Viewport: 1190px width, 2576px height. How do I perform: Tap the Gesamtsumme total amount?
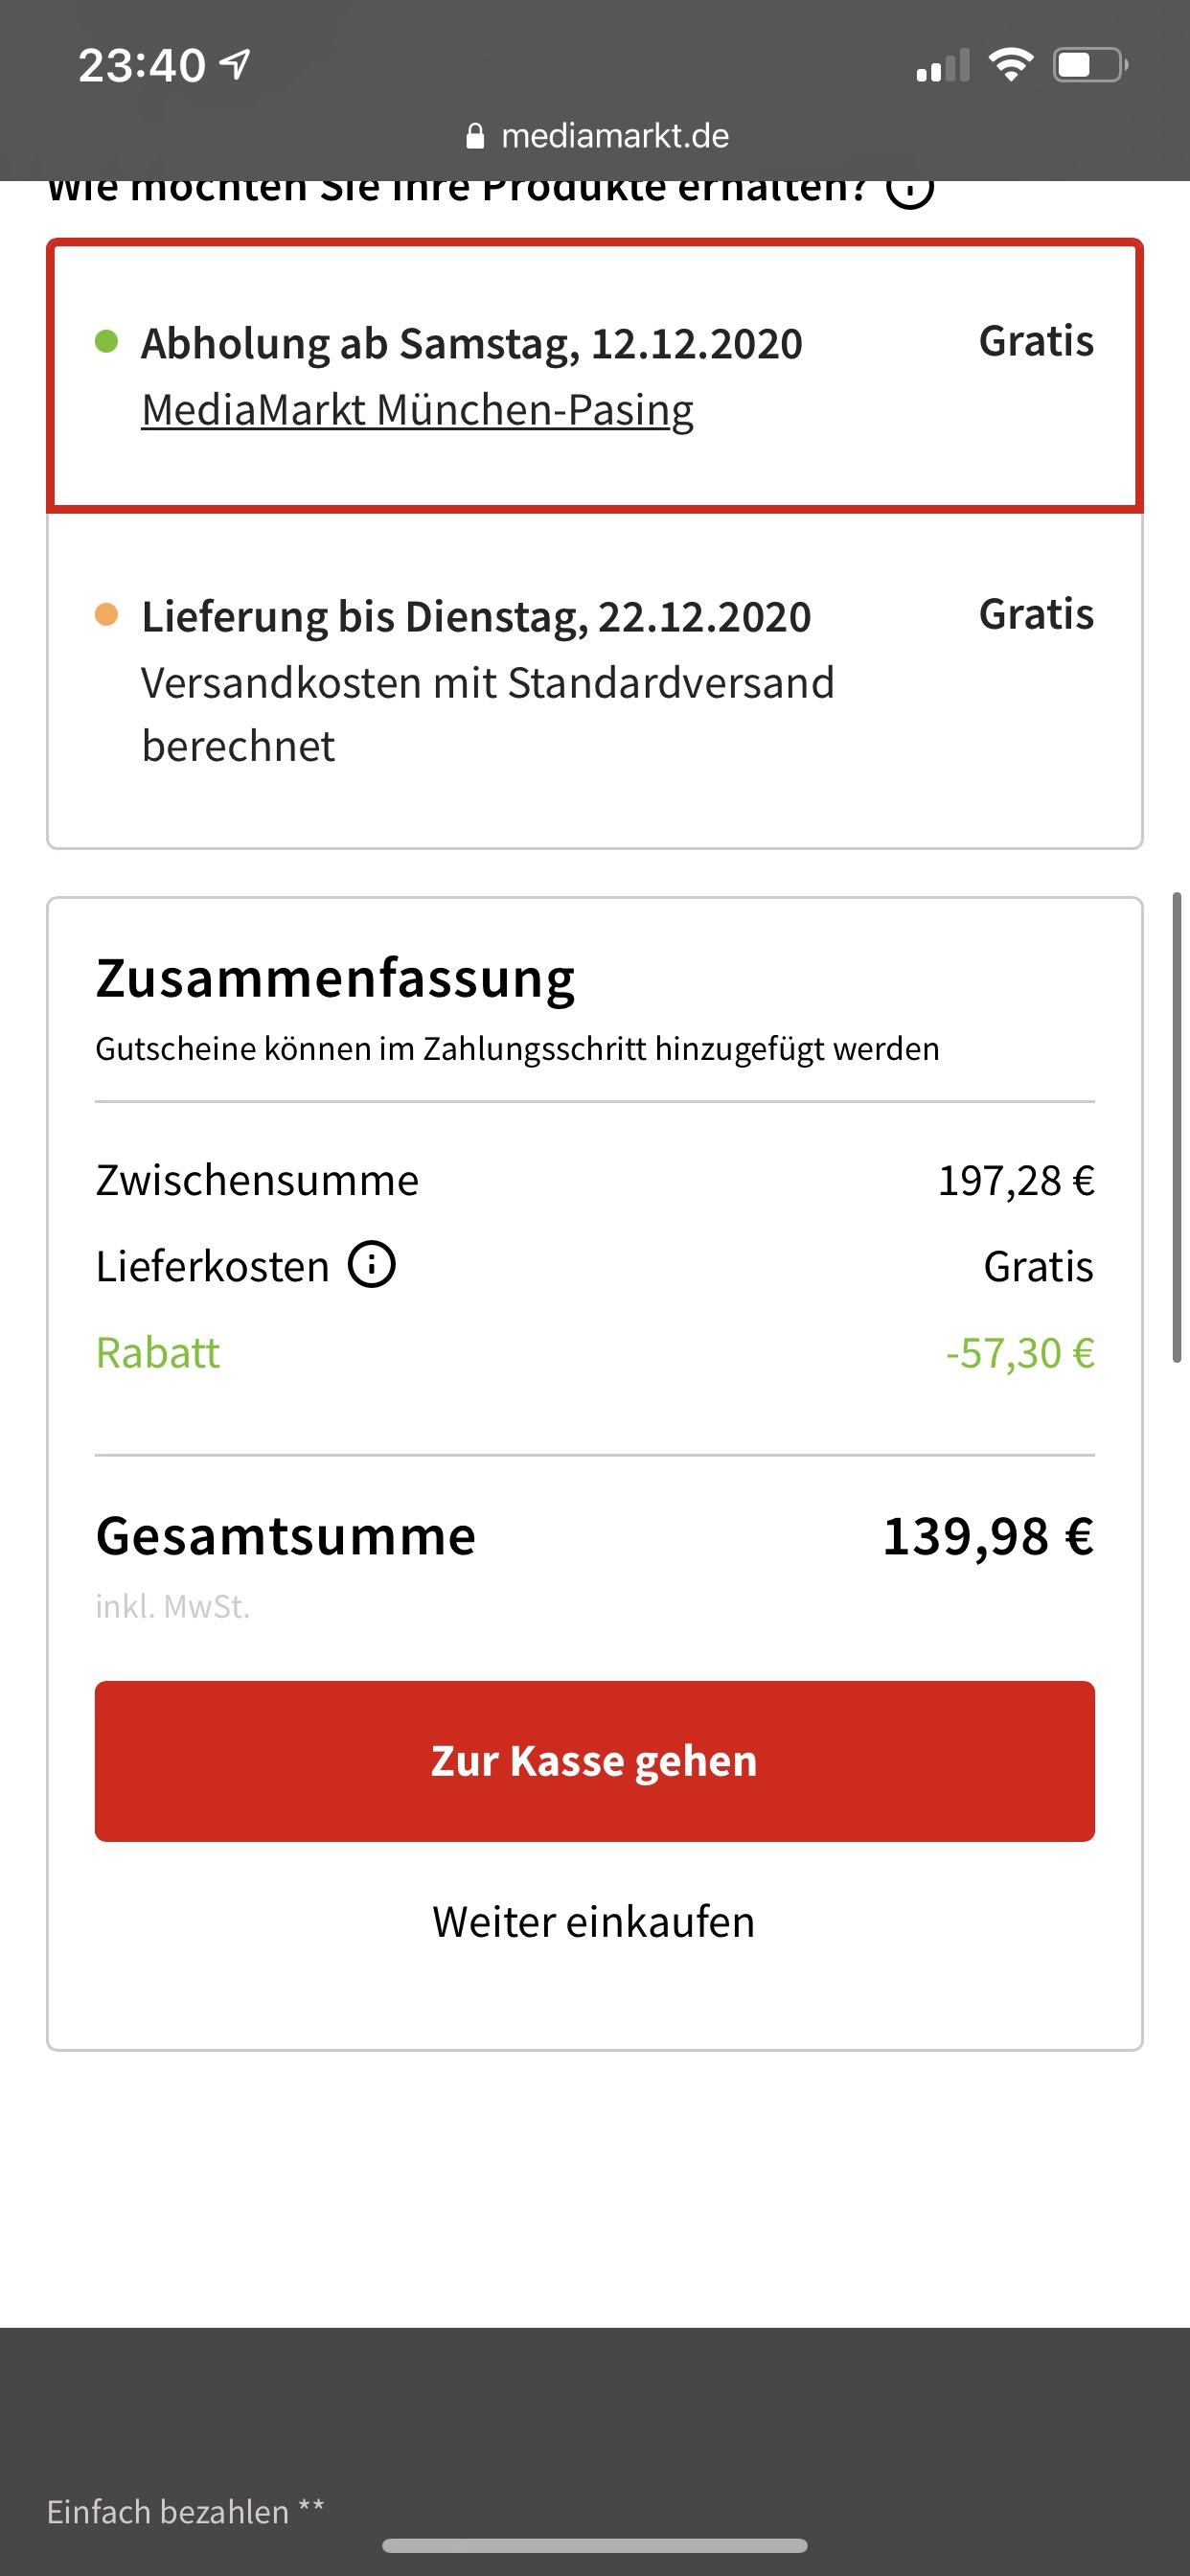[x=988, y=1536]
